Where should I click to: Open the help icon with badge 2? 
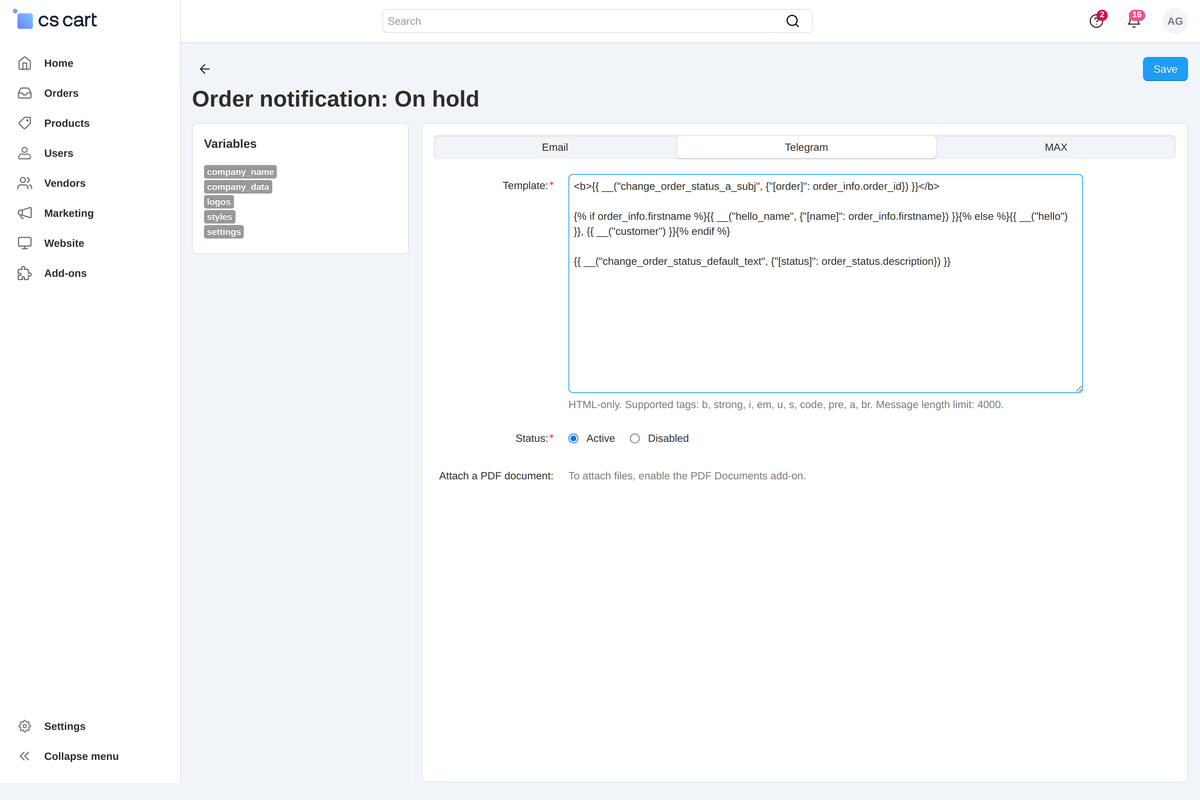click(1097, 20)
